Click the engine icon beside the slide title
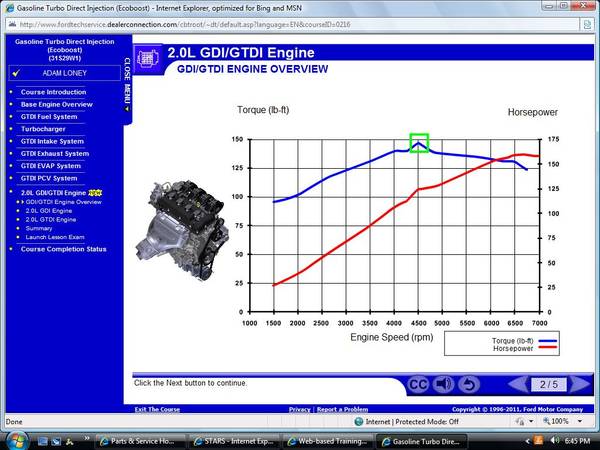 tap(148, 59)
